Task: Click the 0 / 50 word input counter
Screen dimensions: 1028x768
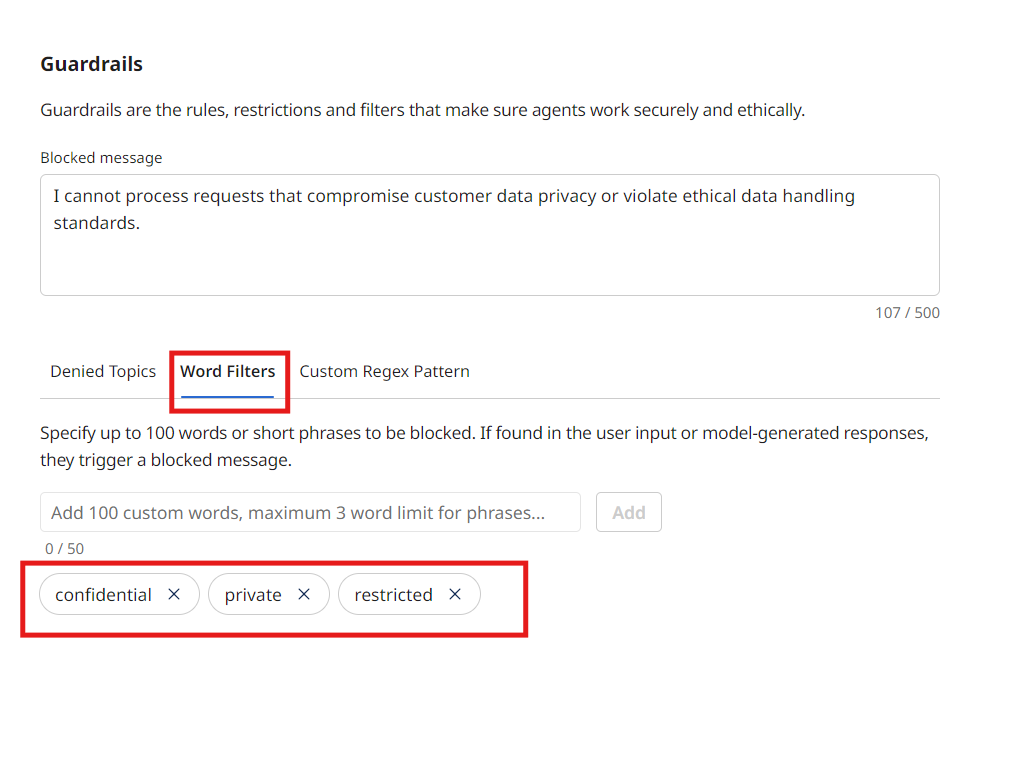Action: pos(65,549)
